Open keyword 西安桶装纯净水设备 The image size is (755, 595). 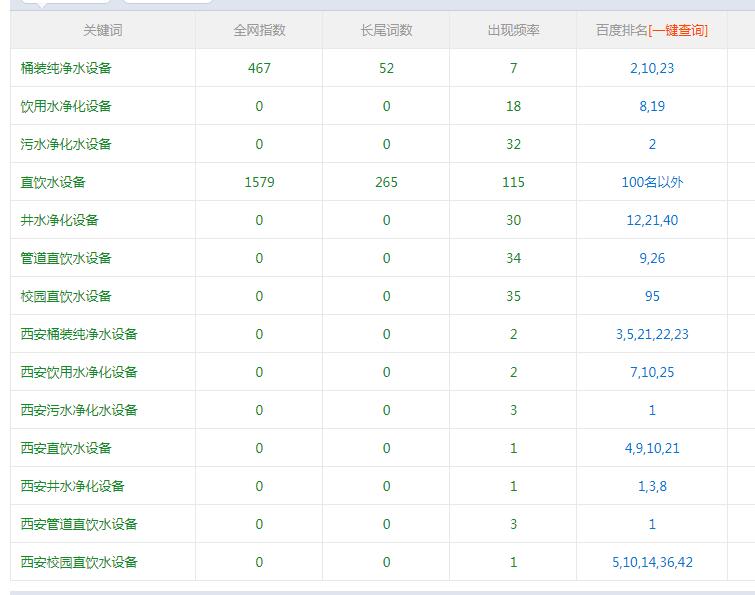point(79,334)
